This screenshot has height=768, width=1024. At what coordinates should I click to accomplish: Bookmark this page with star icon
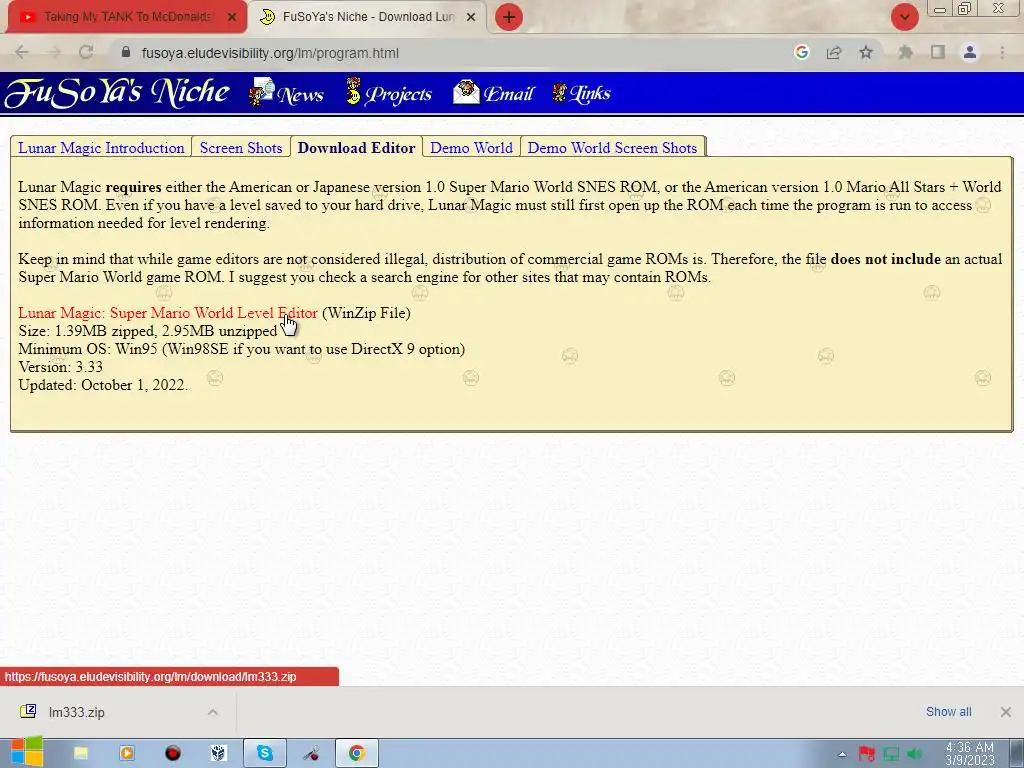point(866,52)
